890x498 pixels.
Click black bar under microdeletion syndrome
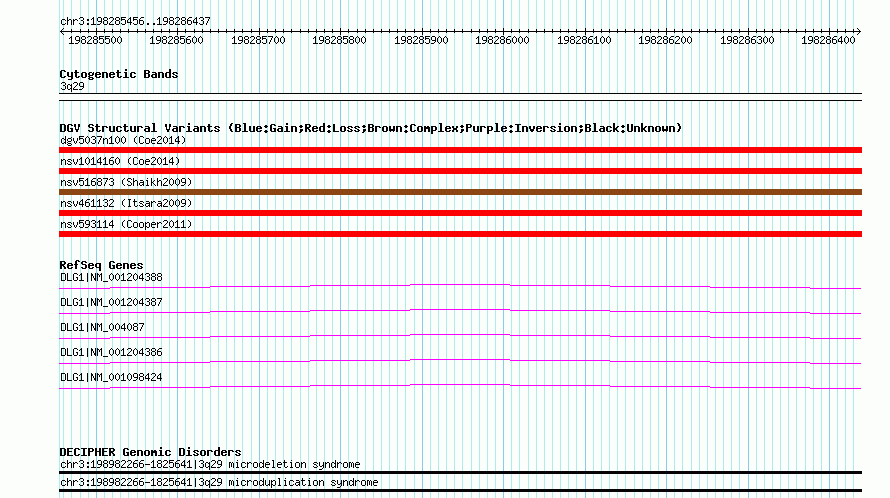point(460,472)
